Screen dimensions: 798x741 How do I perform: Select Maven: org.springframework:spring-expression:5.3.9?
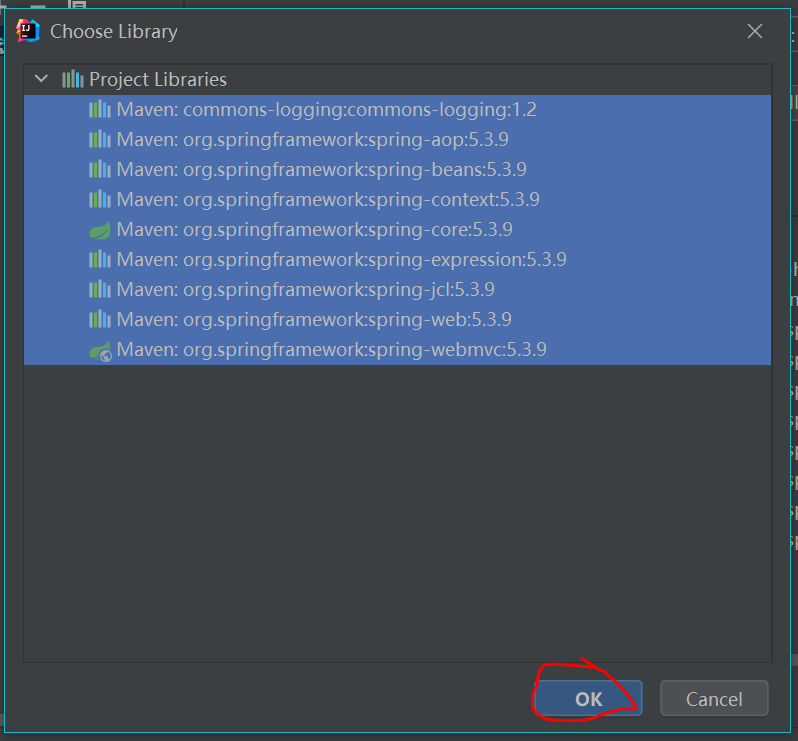click(x=397, y=260)
